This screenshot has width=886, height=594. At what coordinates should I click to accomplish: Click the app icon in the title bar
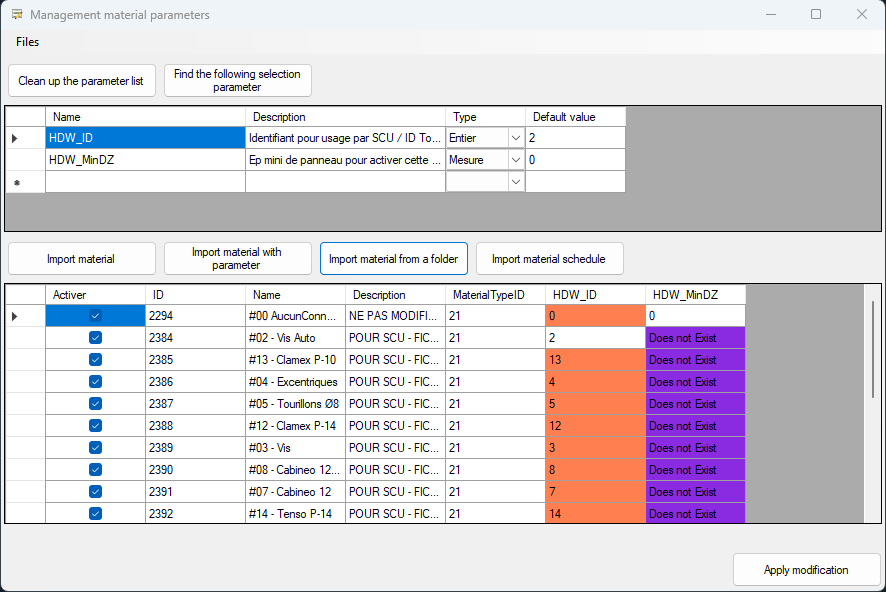pyautogui.click(x=17, y=14)
